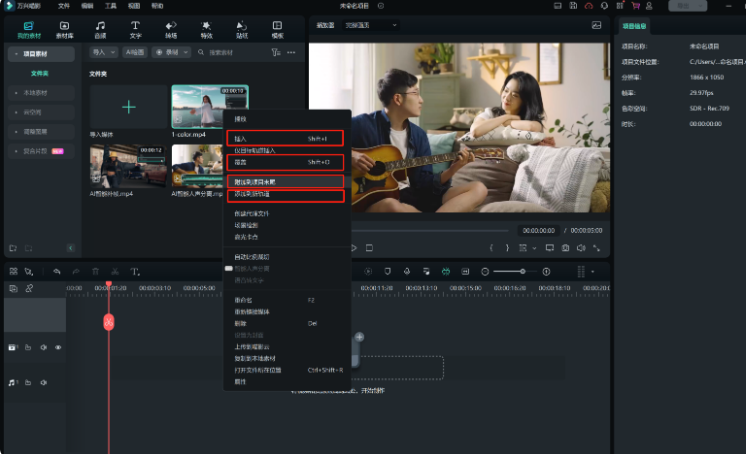Viewport: 746px width, 454px height.
Task: Click the AI绘图 button
Action: point(135,52)
